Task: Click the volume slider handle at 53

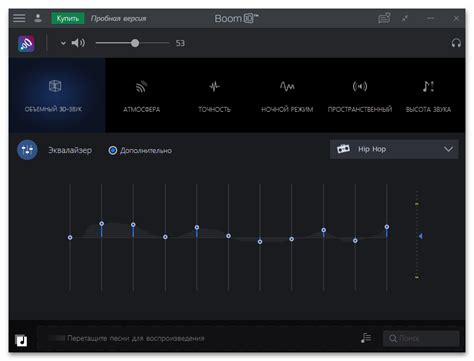Action: (x=135, y=43)
